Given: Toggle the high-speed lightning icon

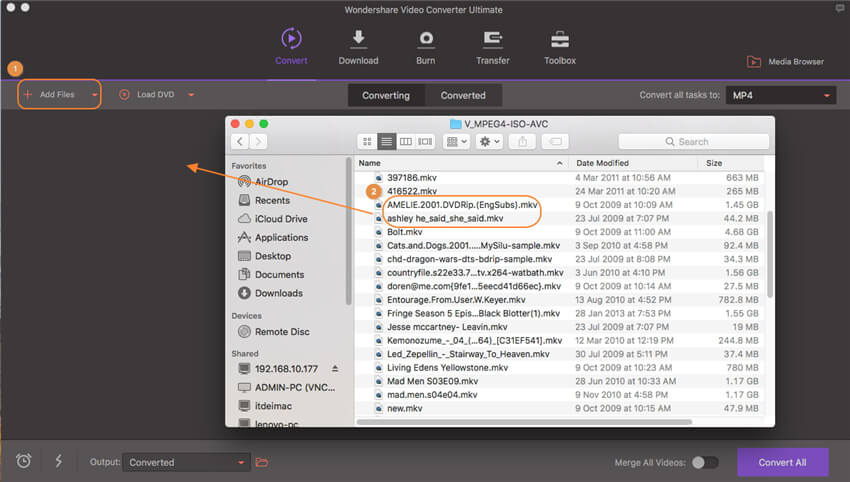Looking at the screenshot, I should pyautogui.click(x=59, y=461).
